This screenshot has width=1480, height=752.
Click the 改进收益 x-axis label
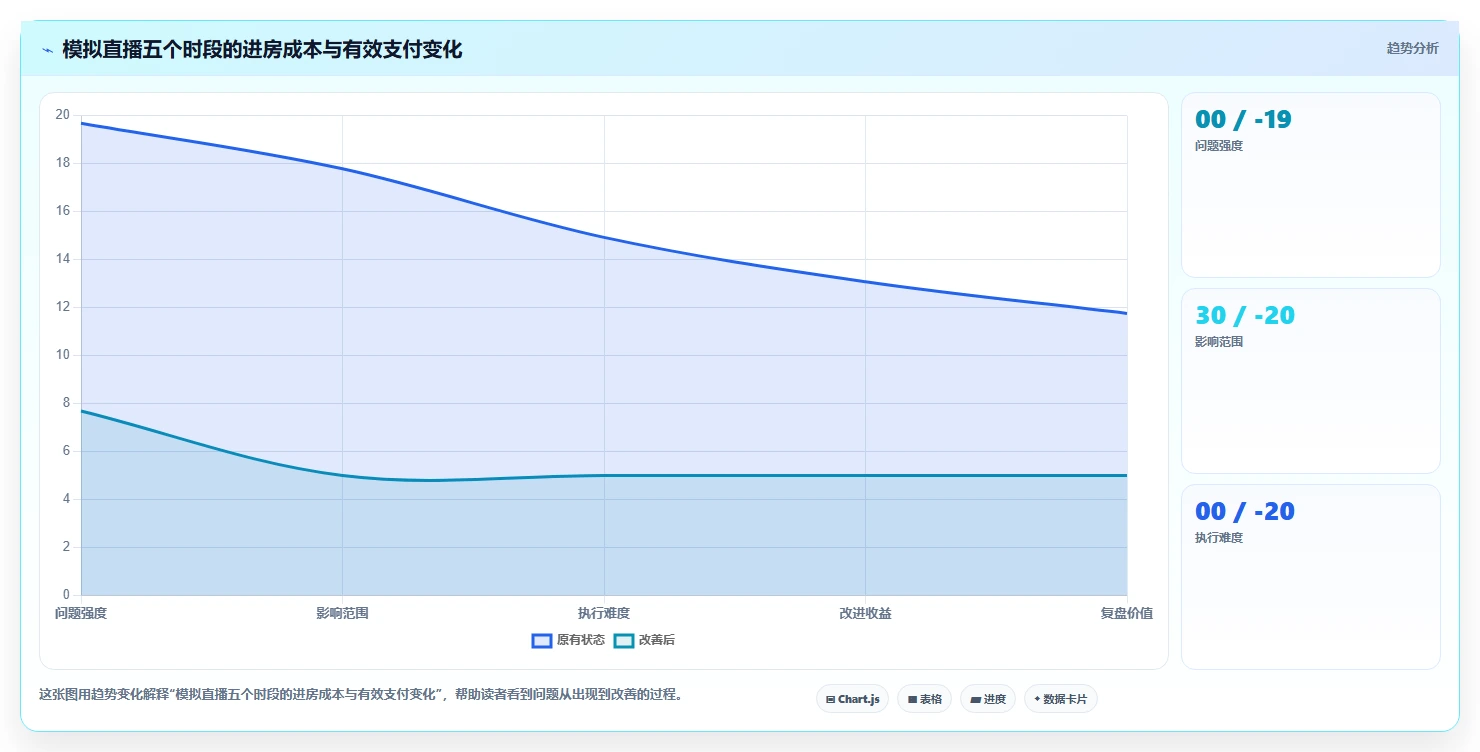pyautogui.click(x=865, y=613)
